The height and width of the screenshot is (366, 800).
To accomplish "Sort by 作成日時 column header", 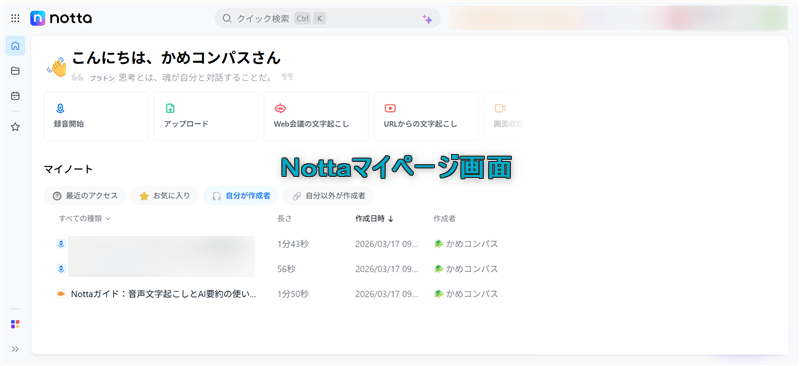I will tap(374, 218).
